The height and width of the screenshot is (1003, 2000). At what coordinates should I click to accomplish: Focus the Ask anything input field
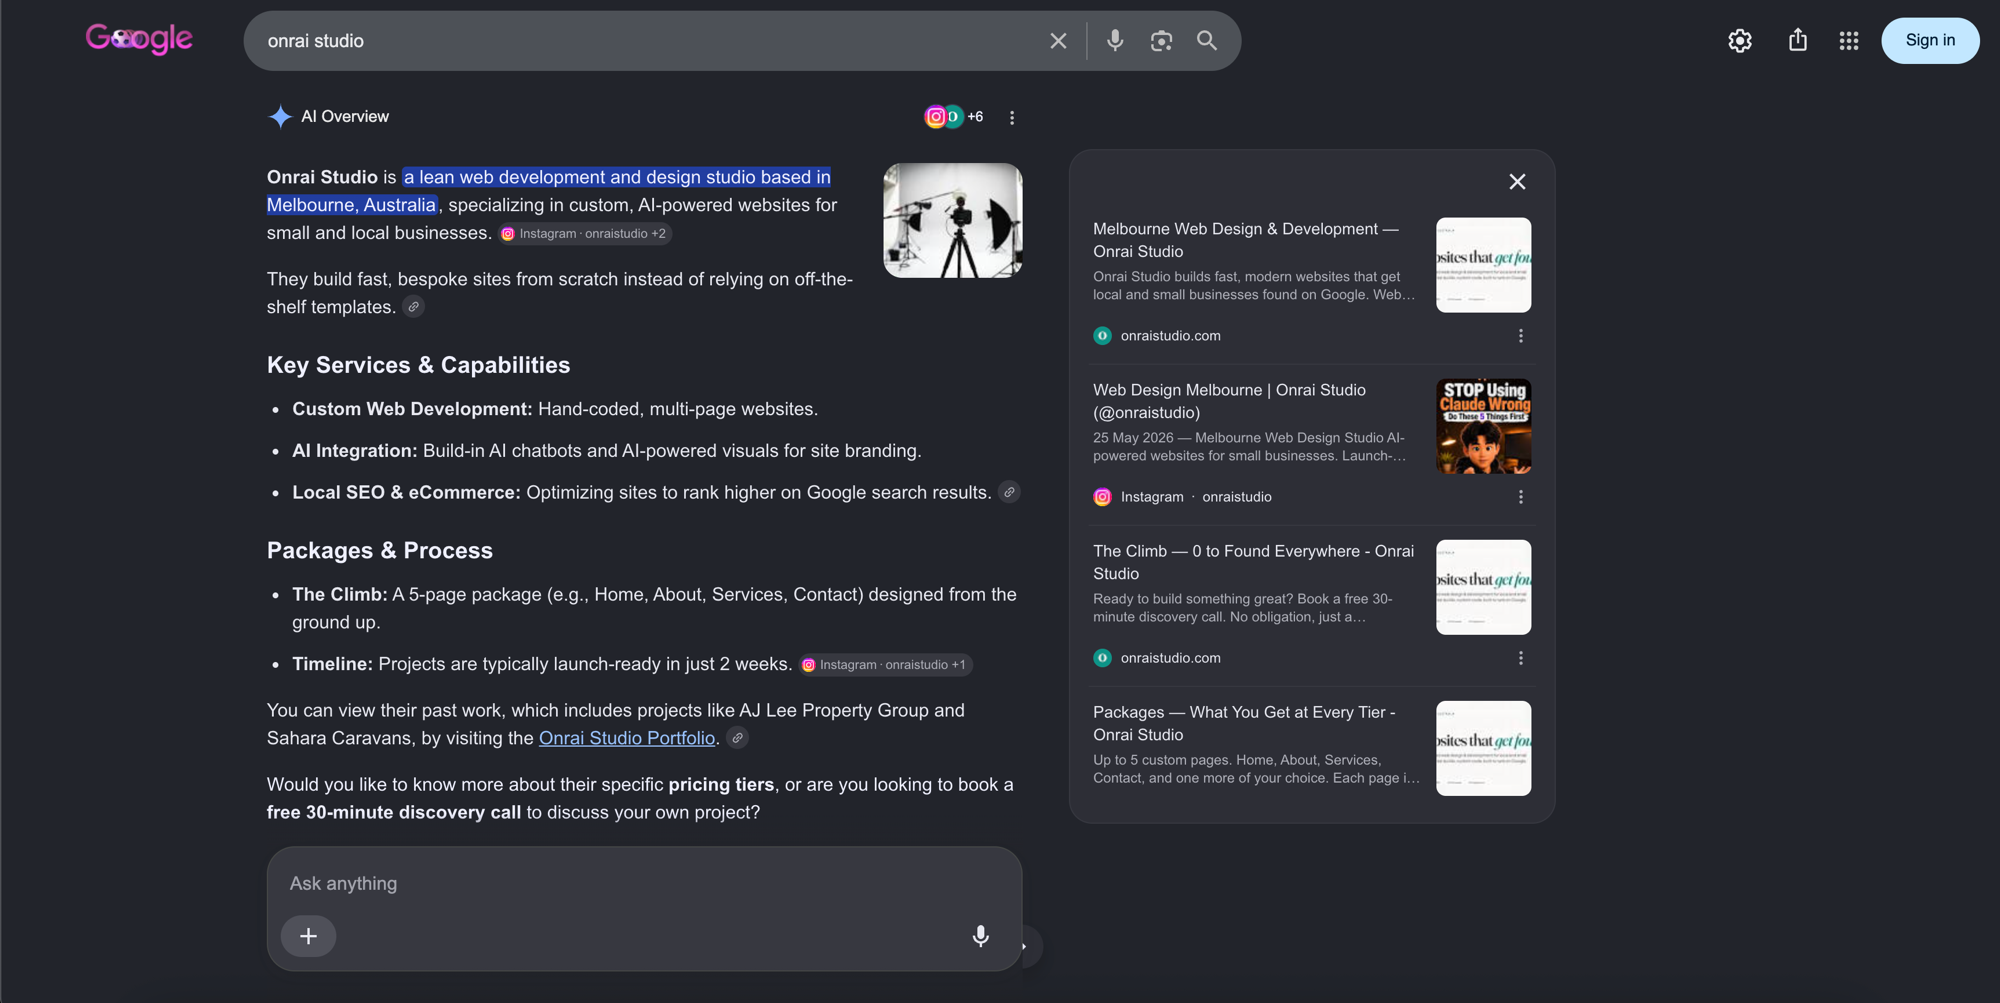644,883
